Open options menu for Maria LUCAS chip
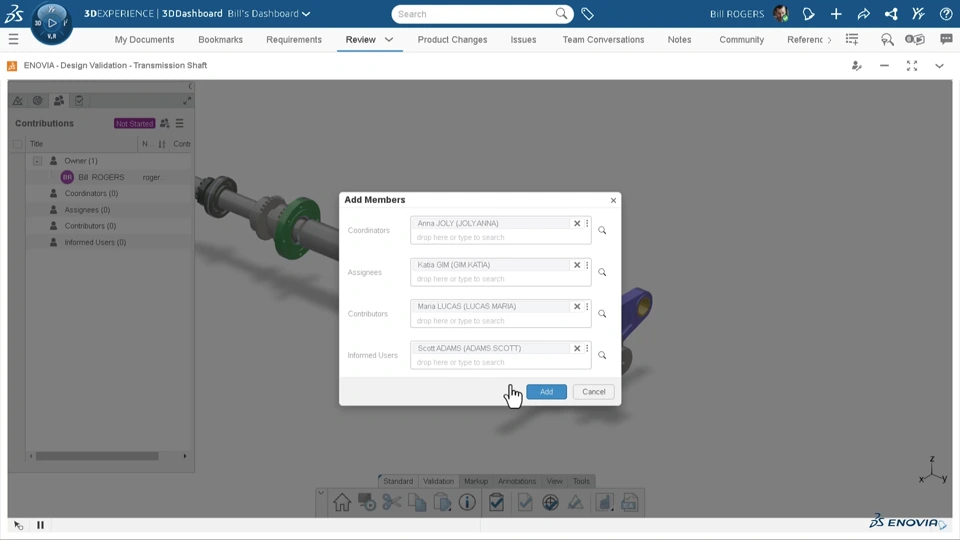The image size is (960, 540). (x=587, y=306)
